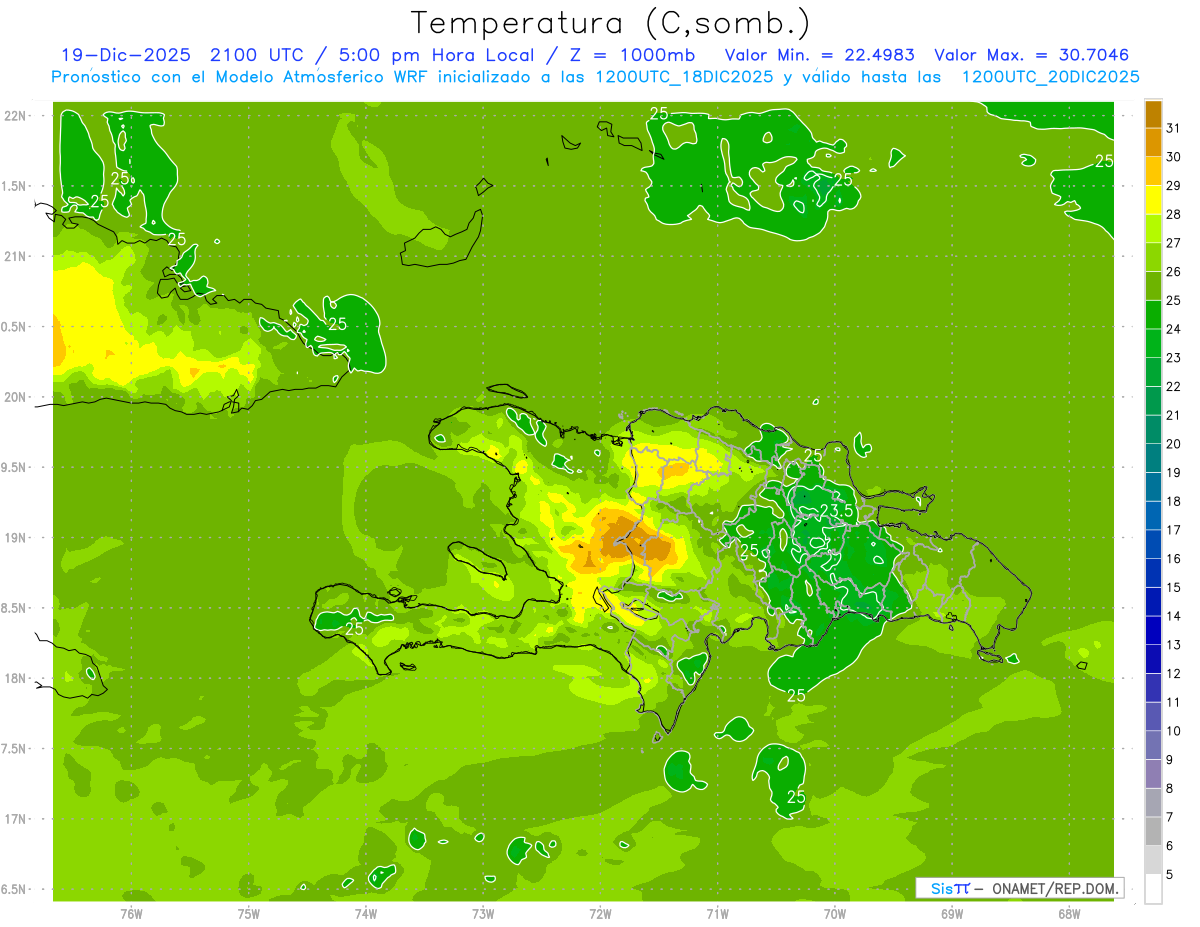Click the '74W' longitude label
1200x927 pixels.
coord(366,914)
